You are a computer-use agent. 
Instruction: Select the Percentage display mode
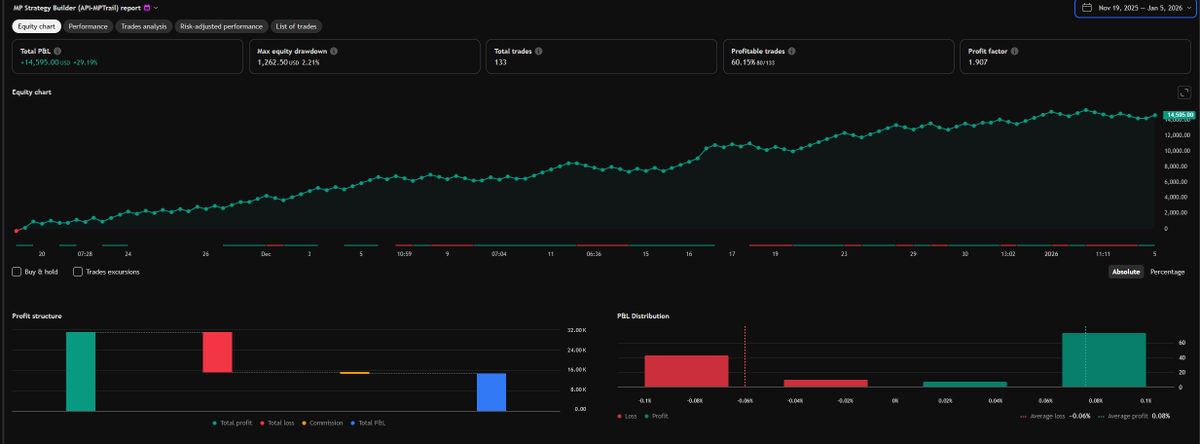1167,271
